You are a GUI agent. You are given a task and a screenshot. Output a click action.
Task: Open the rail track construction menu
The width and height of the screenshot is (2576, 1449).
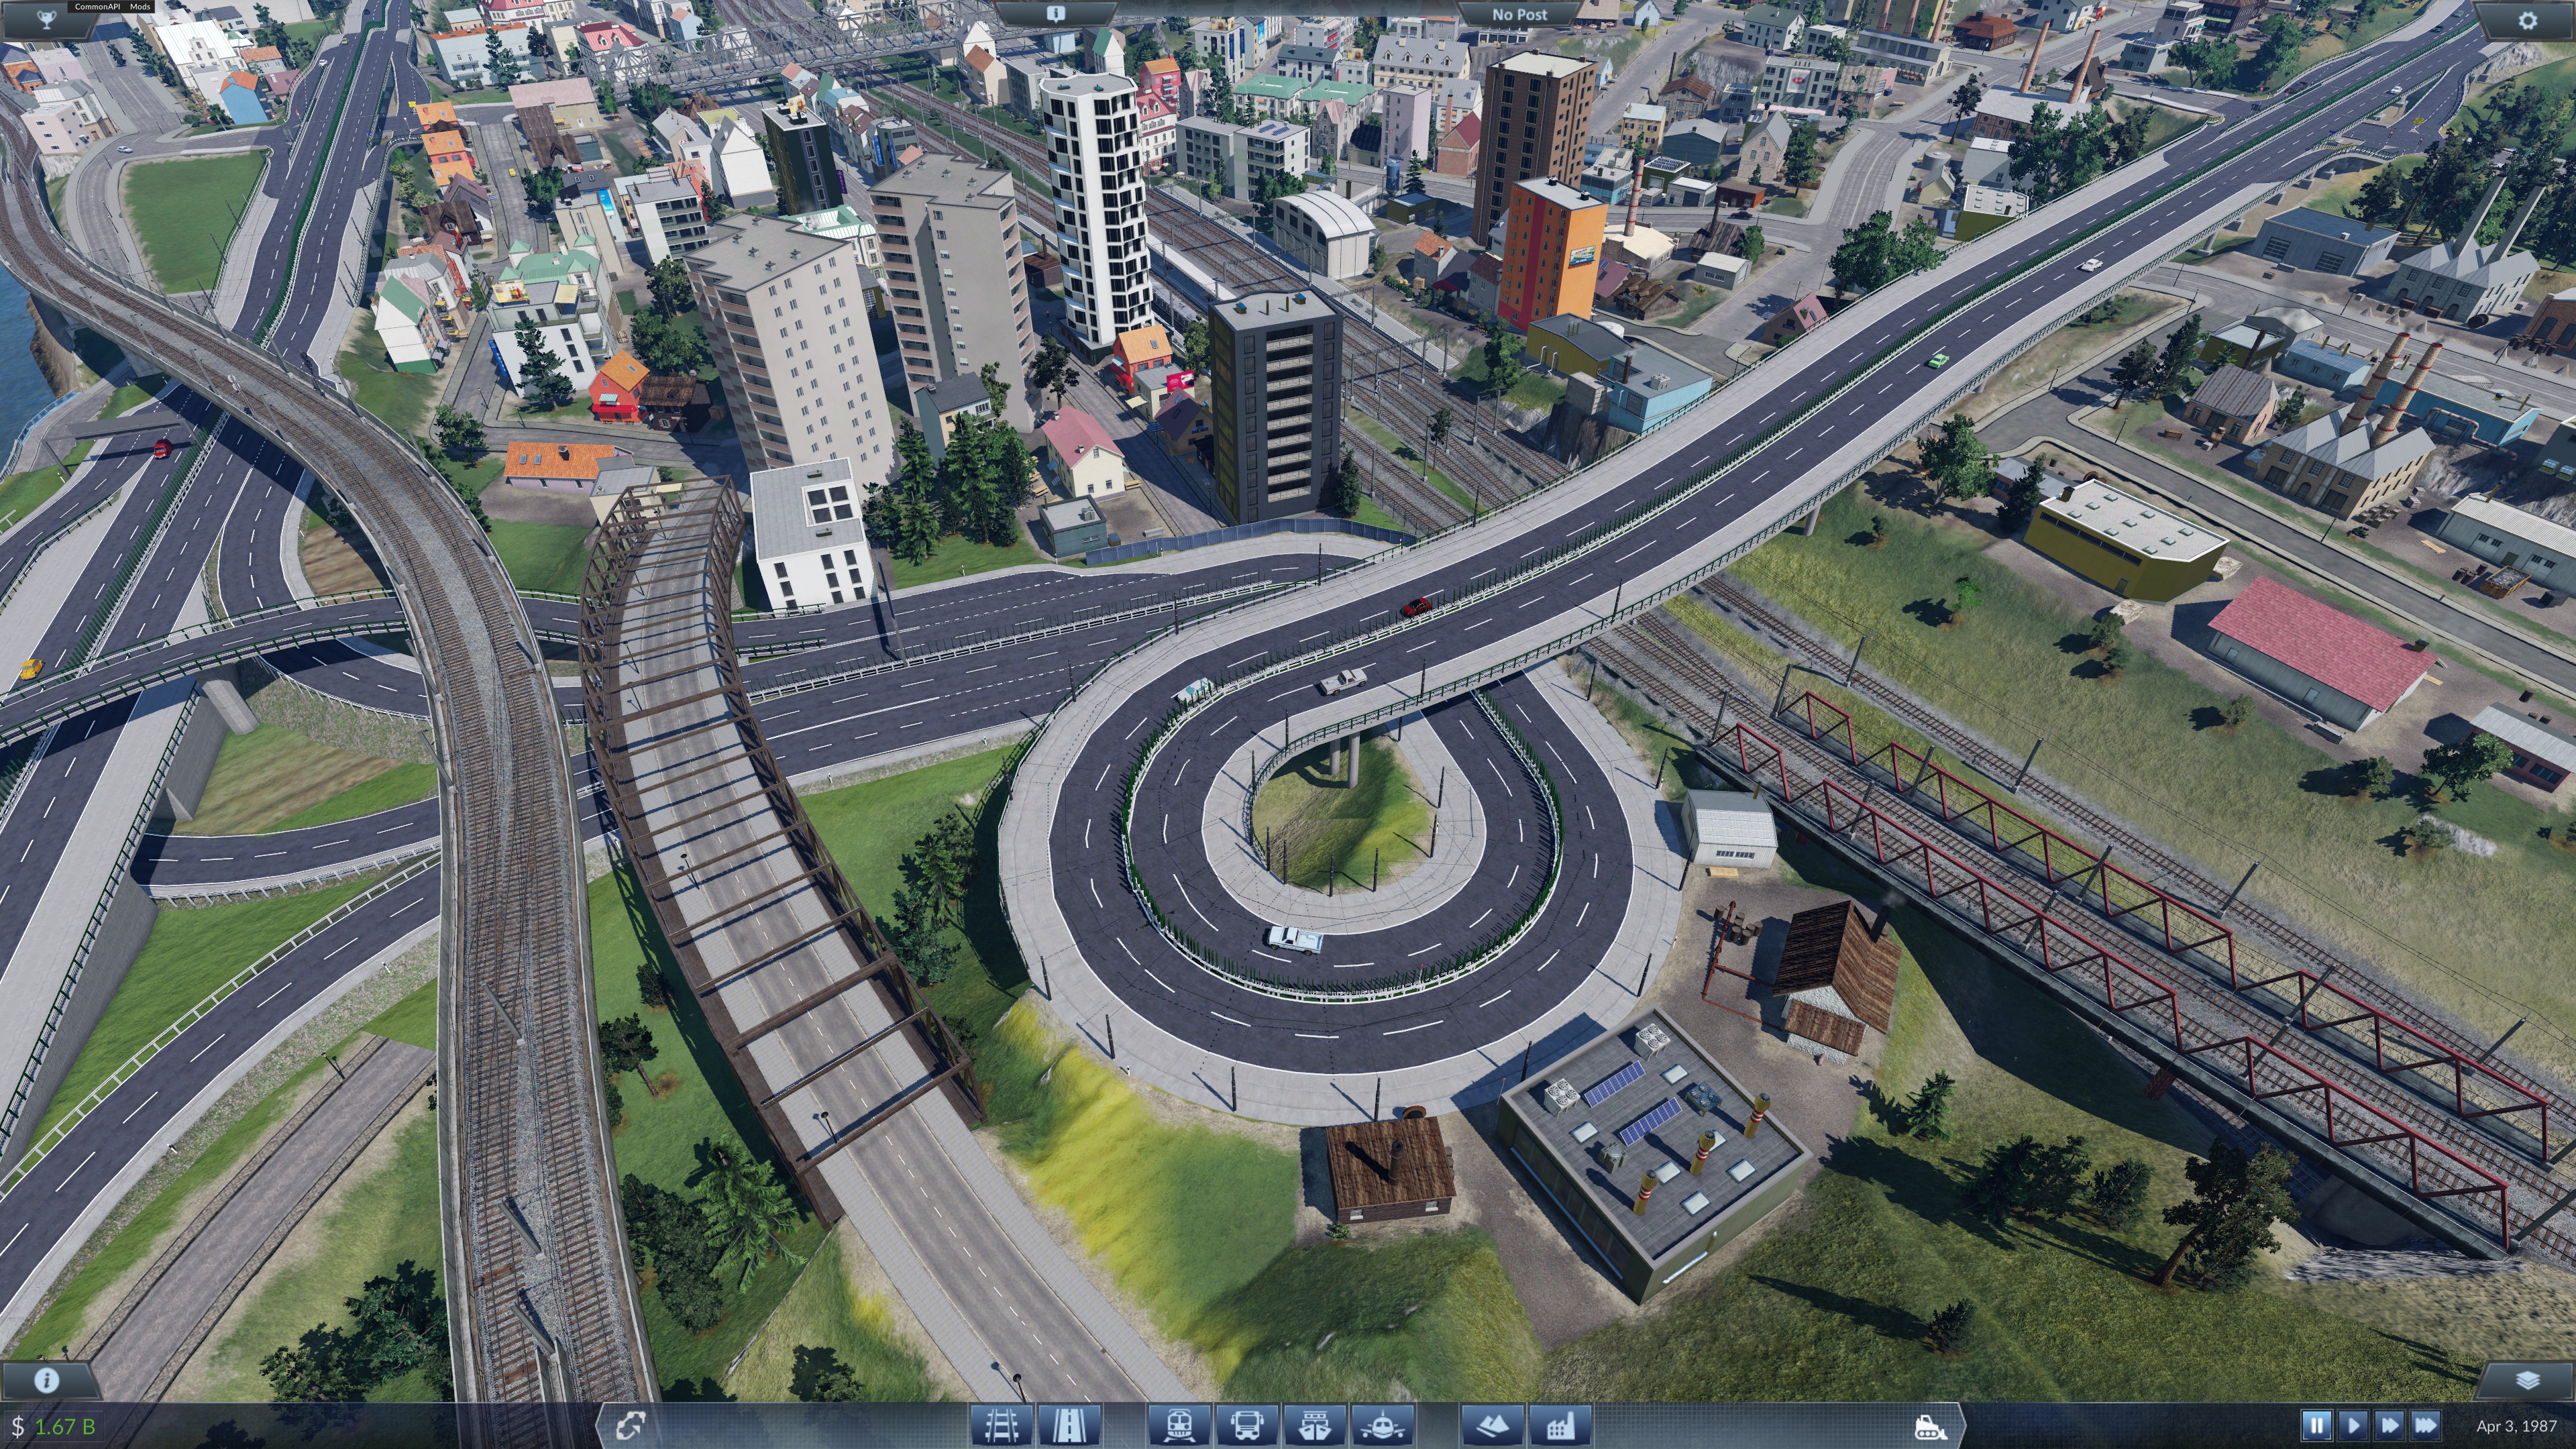click(1002, 1425)
